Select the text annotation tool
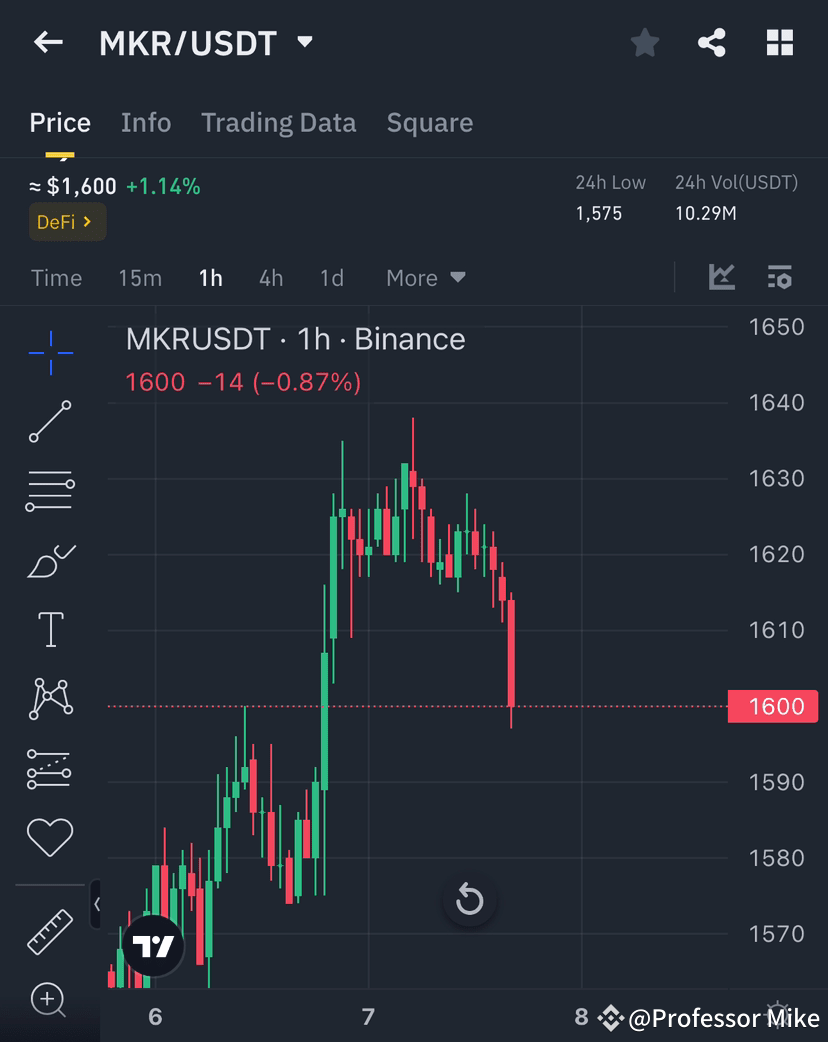This screenshot has height=1042, width=828. point(50,629)
